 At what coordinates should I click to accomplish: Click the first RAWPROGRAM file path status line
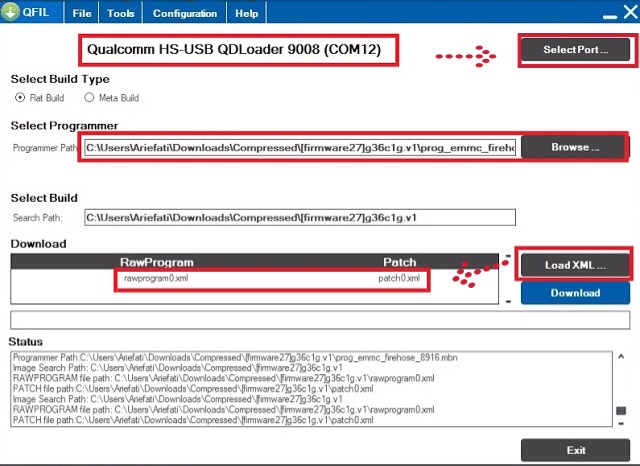[x=224, y=378]
